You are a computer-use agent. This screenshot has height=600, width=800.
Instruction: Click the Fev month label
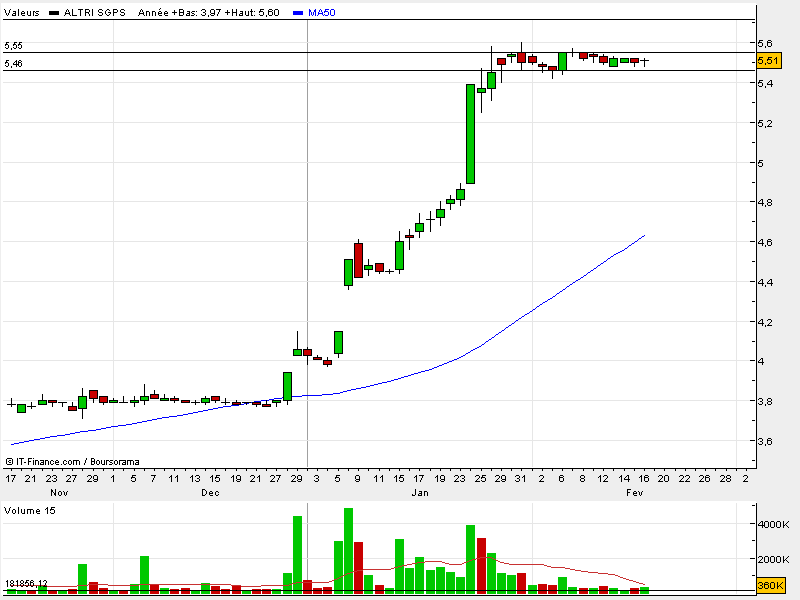[x=635, y=493]
